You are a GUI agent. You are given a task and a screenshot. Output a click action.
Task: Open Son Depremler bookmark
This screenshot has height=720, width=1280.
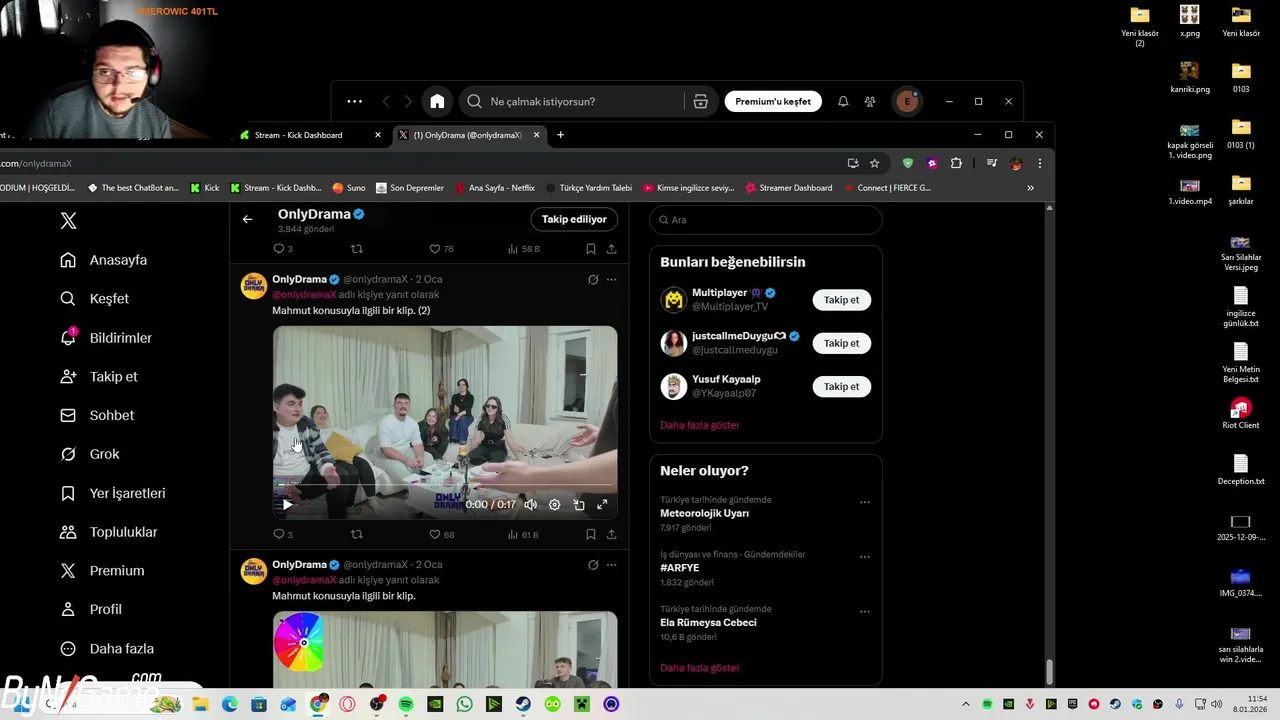point(410,188)
